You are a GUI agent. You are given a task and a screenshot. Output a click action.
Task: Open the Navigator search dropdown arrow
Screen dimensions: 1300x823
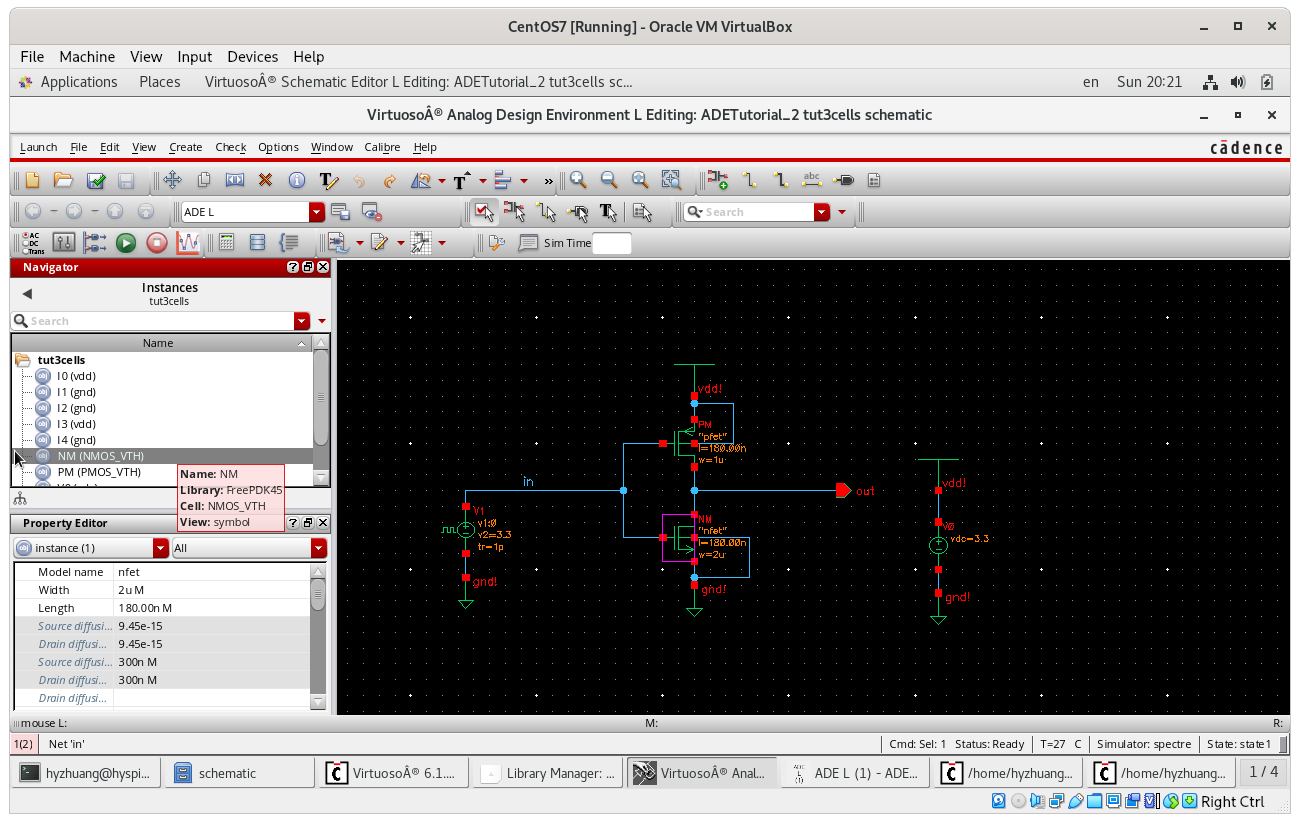(x=302, y=321)
